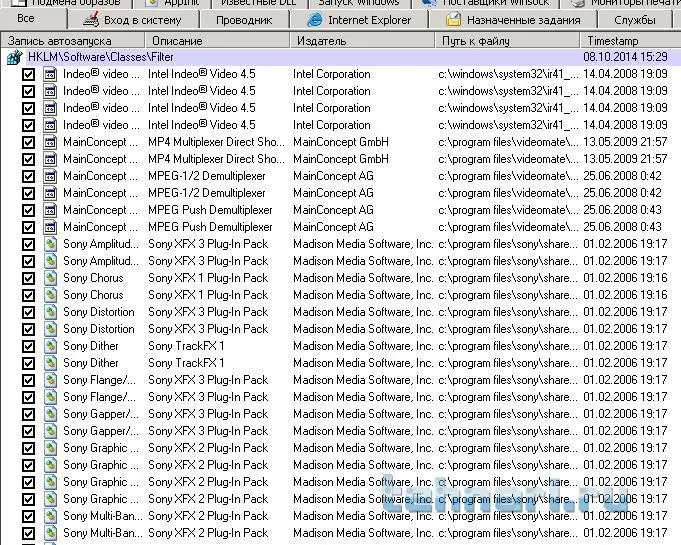The height and width of the screenshot is (545, 681).
Task: Click 13.05.2009 21:57 in the lower MP4 Multiplexer row
Action: 625,159
